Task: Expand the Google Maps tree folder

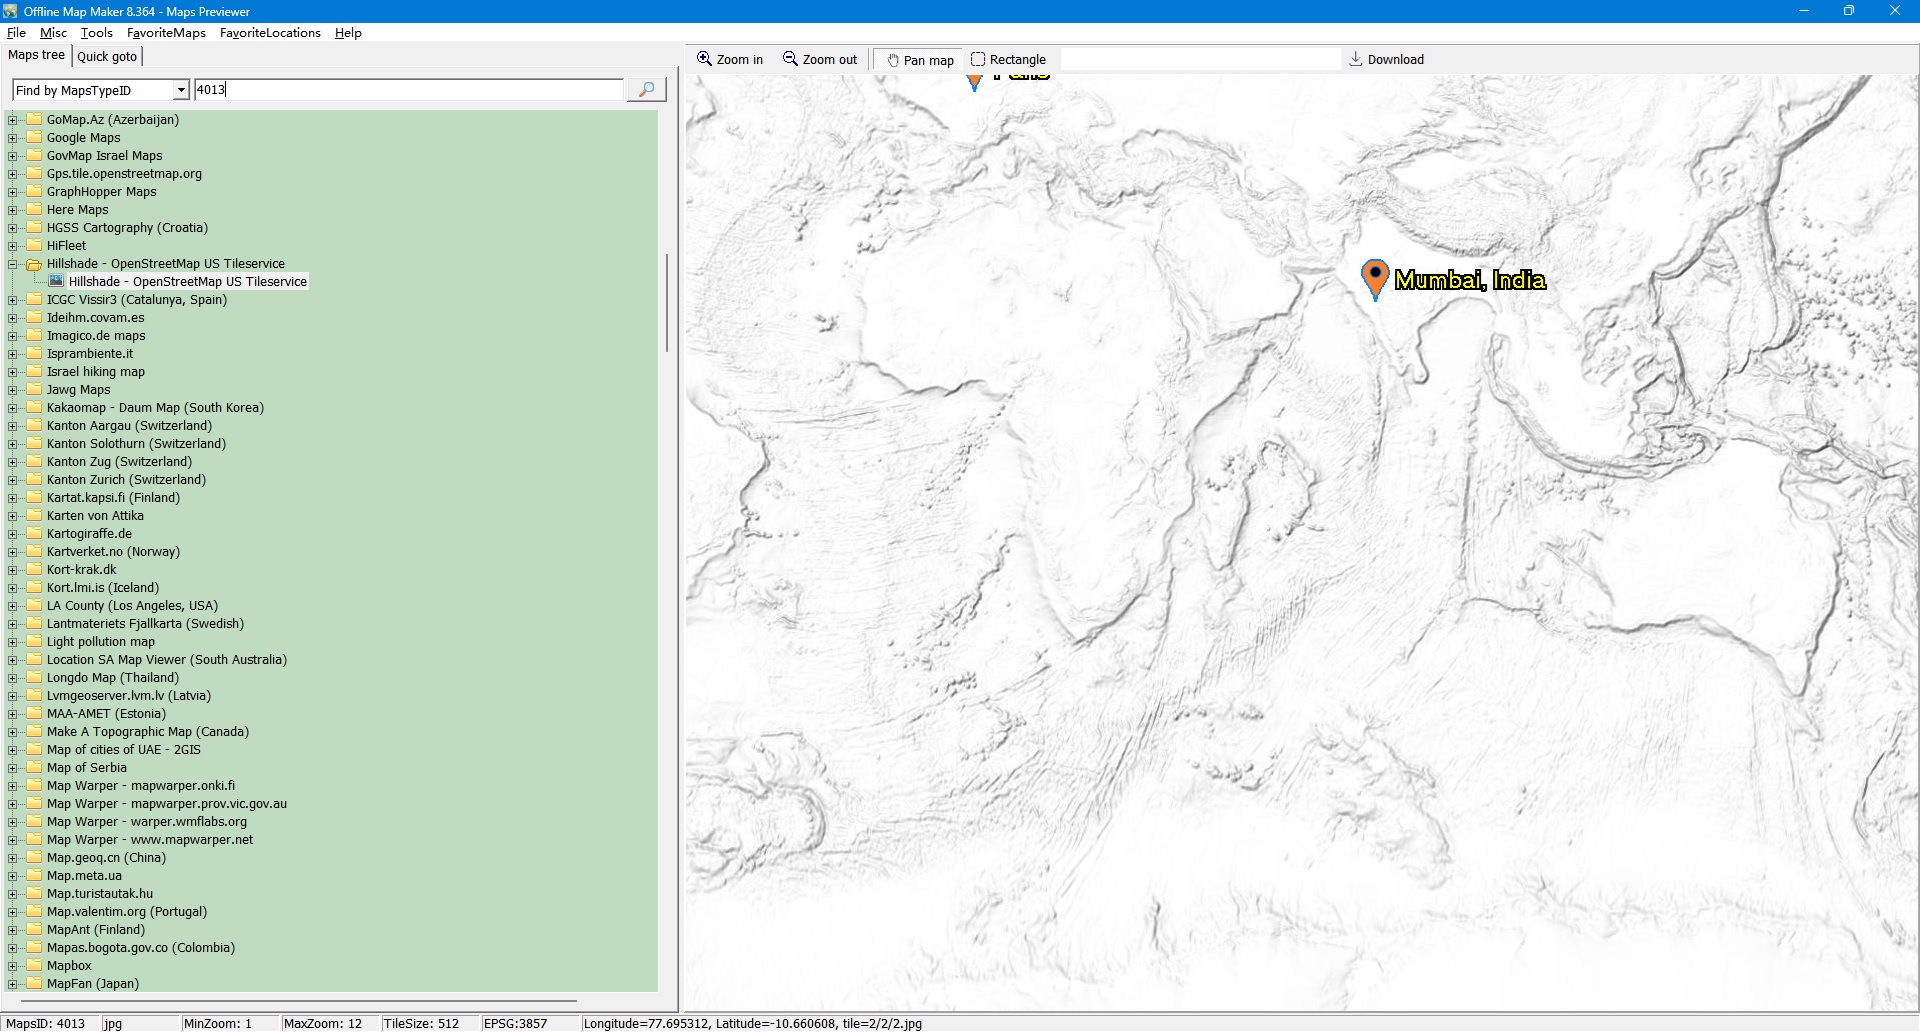Action: (12, 138)
